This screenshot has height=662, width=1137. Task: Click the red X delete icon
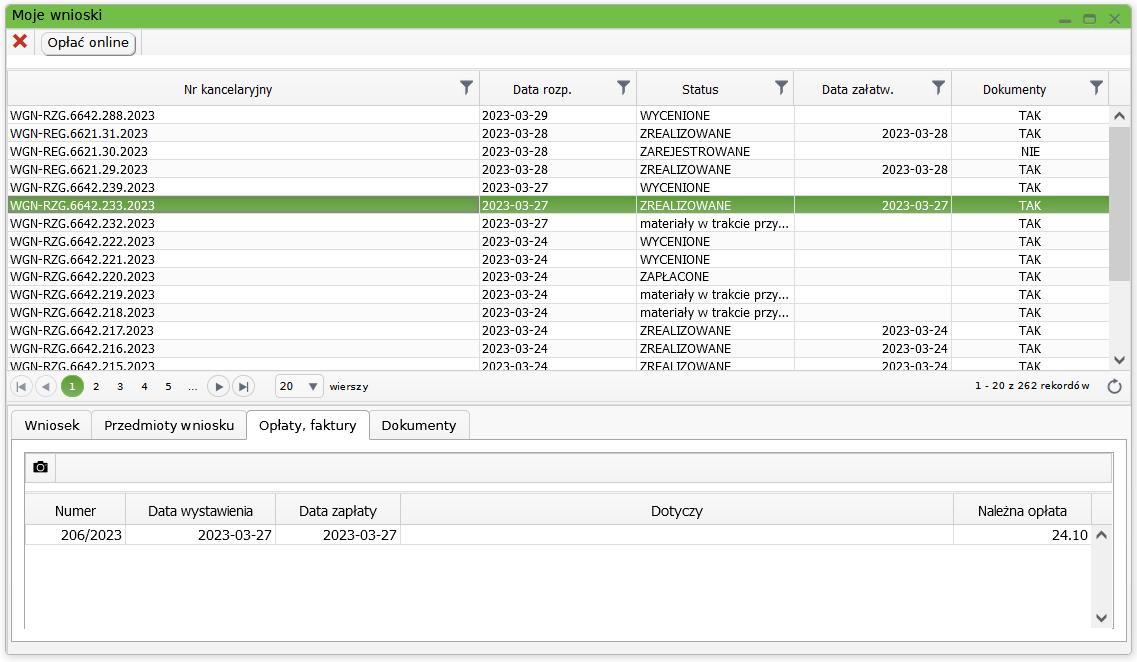coord(19,41)
